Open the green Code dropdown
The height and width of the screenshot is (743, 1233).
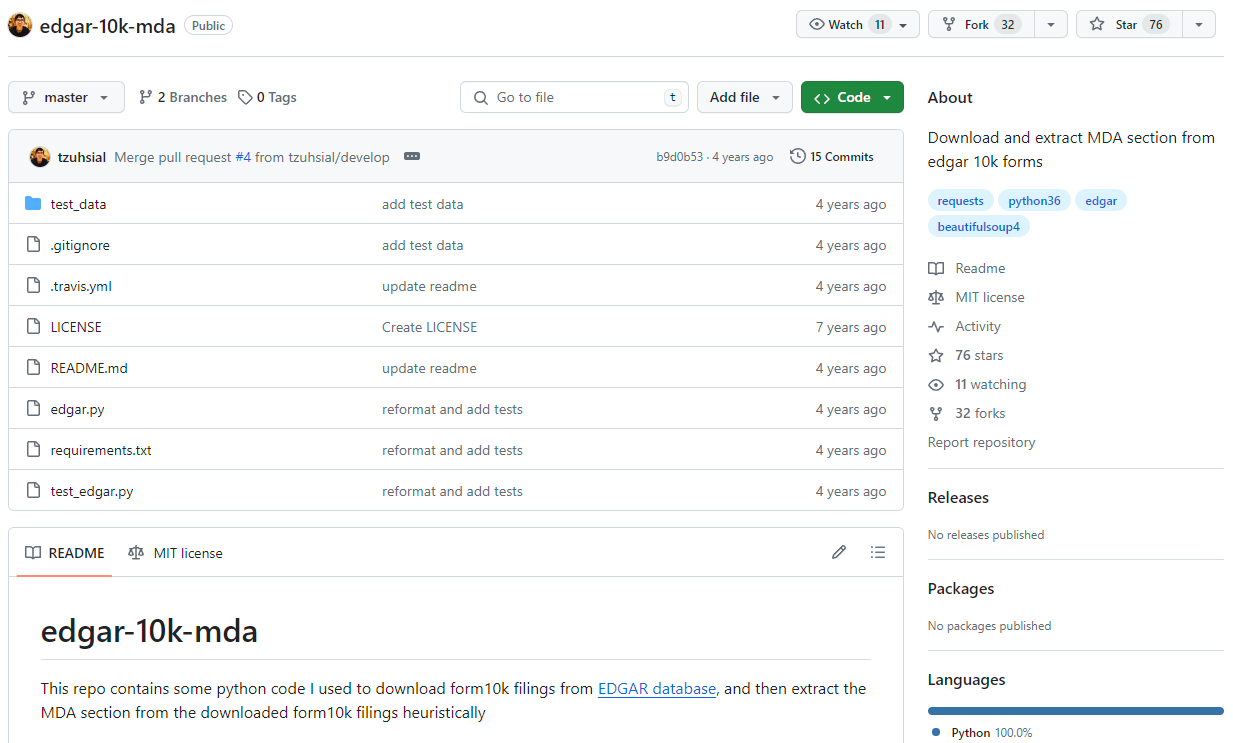852,97
